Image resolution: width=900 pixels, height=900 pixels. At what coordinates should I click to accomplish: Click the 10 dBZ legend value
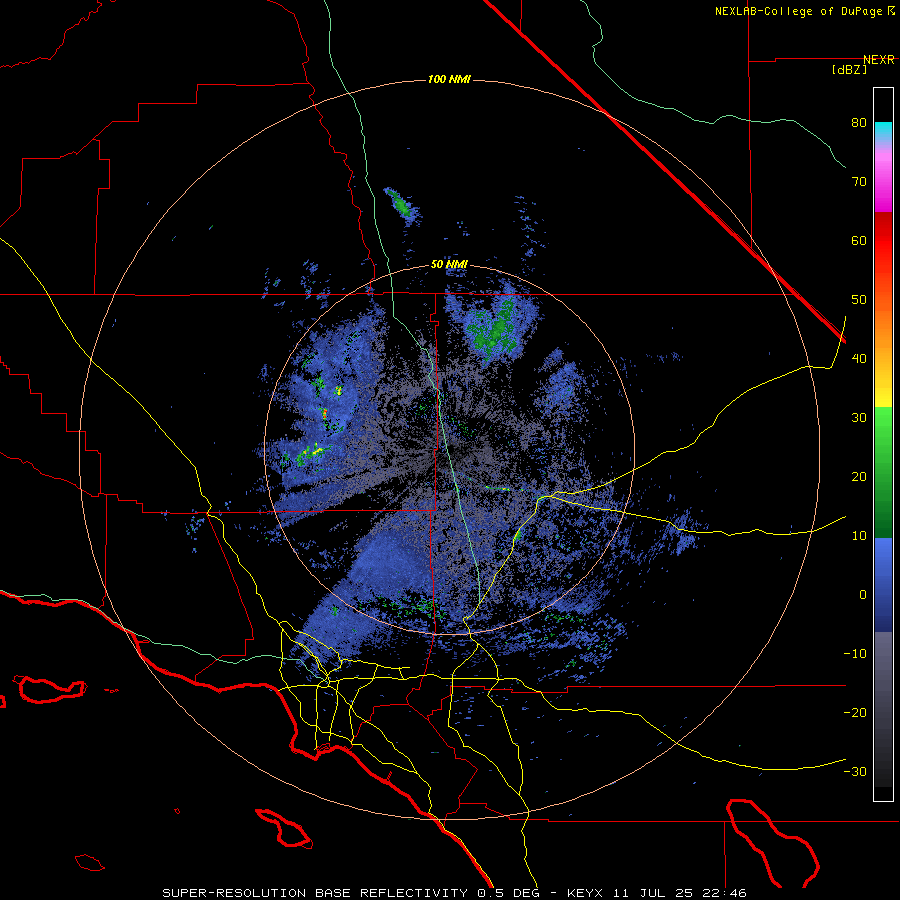pos(859,536)
